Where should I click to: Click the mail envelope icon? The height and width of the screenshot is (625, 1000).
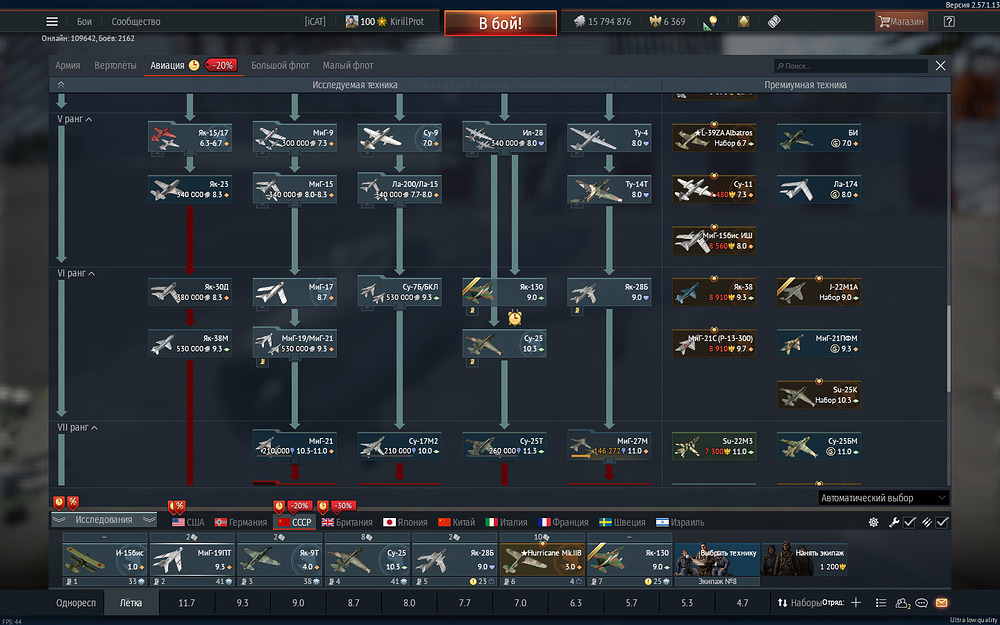(941, 603)
